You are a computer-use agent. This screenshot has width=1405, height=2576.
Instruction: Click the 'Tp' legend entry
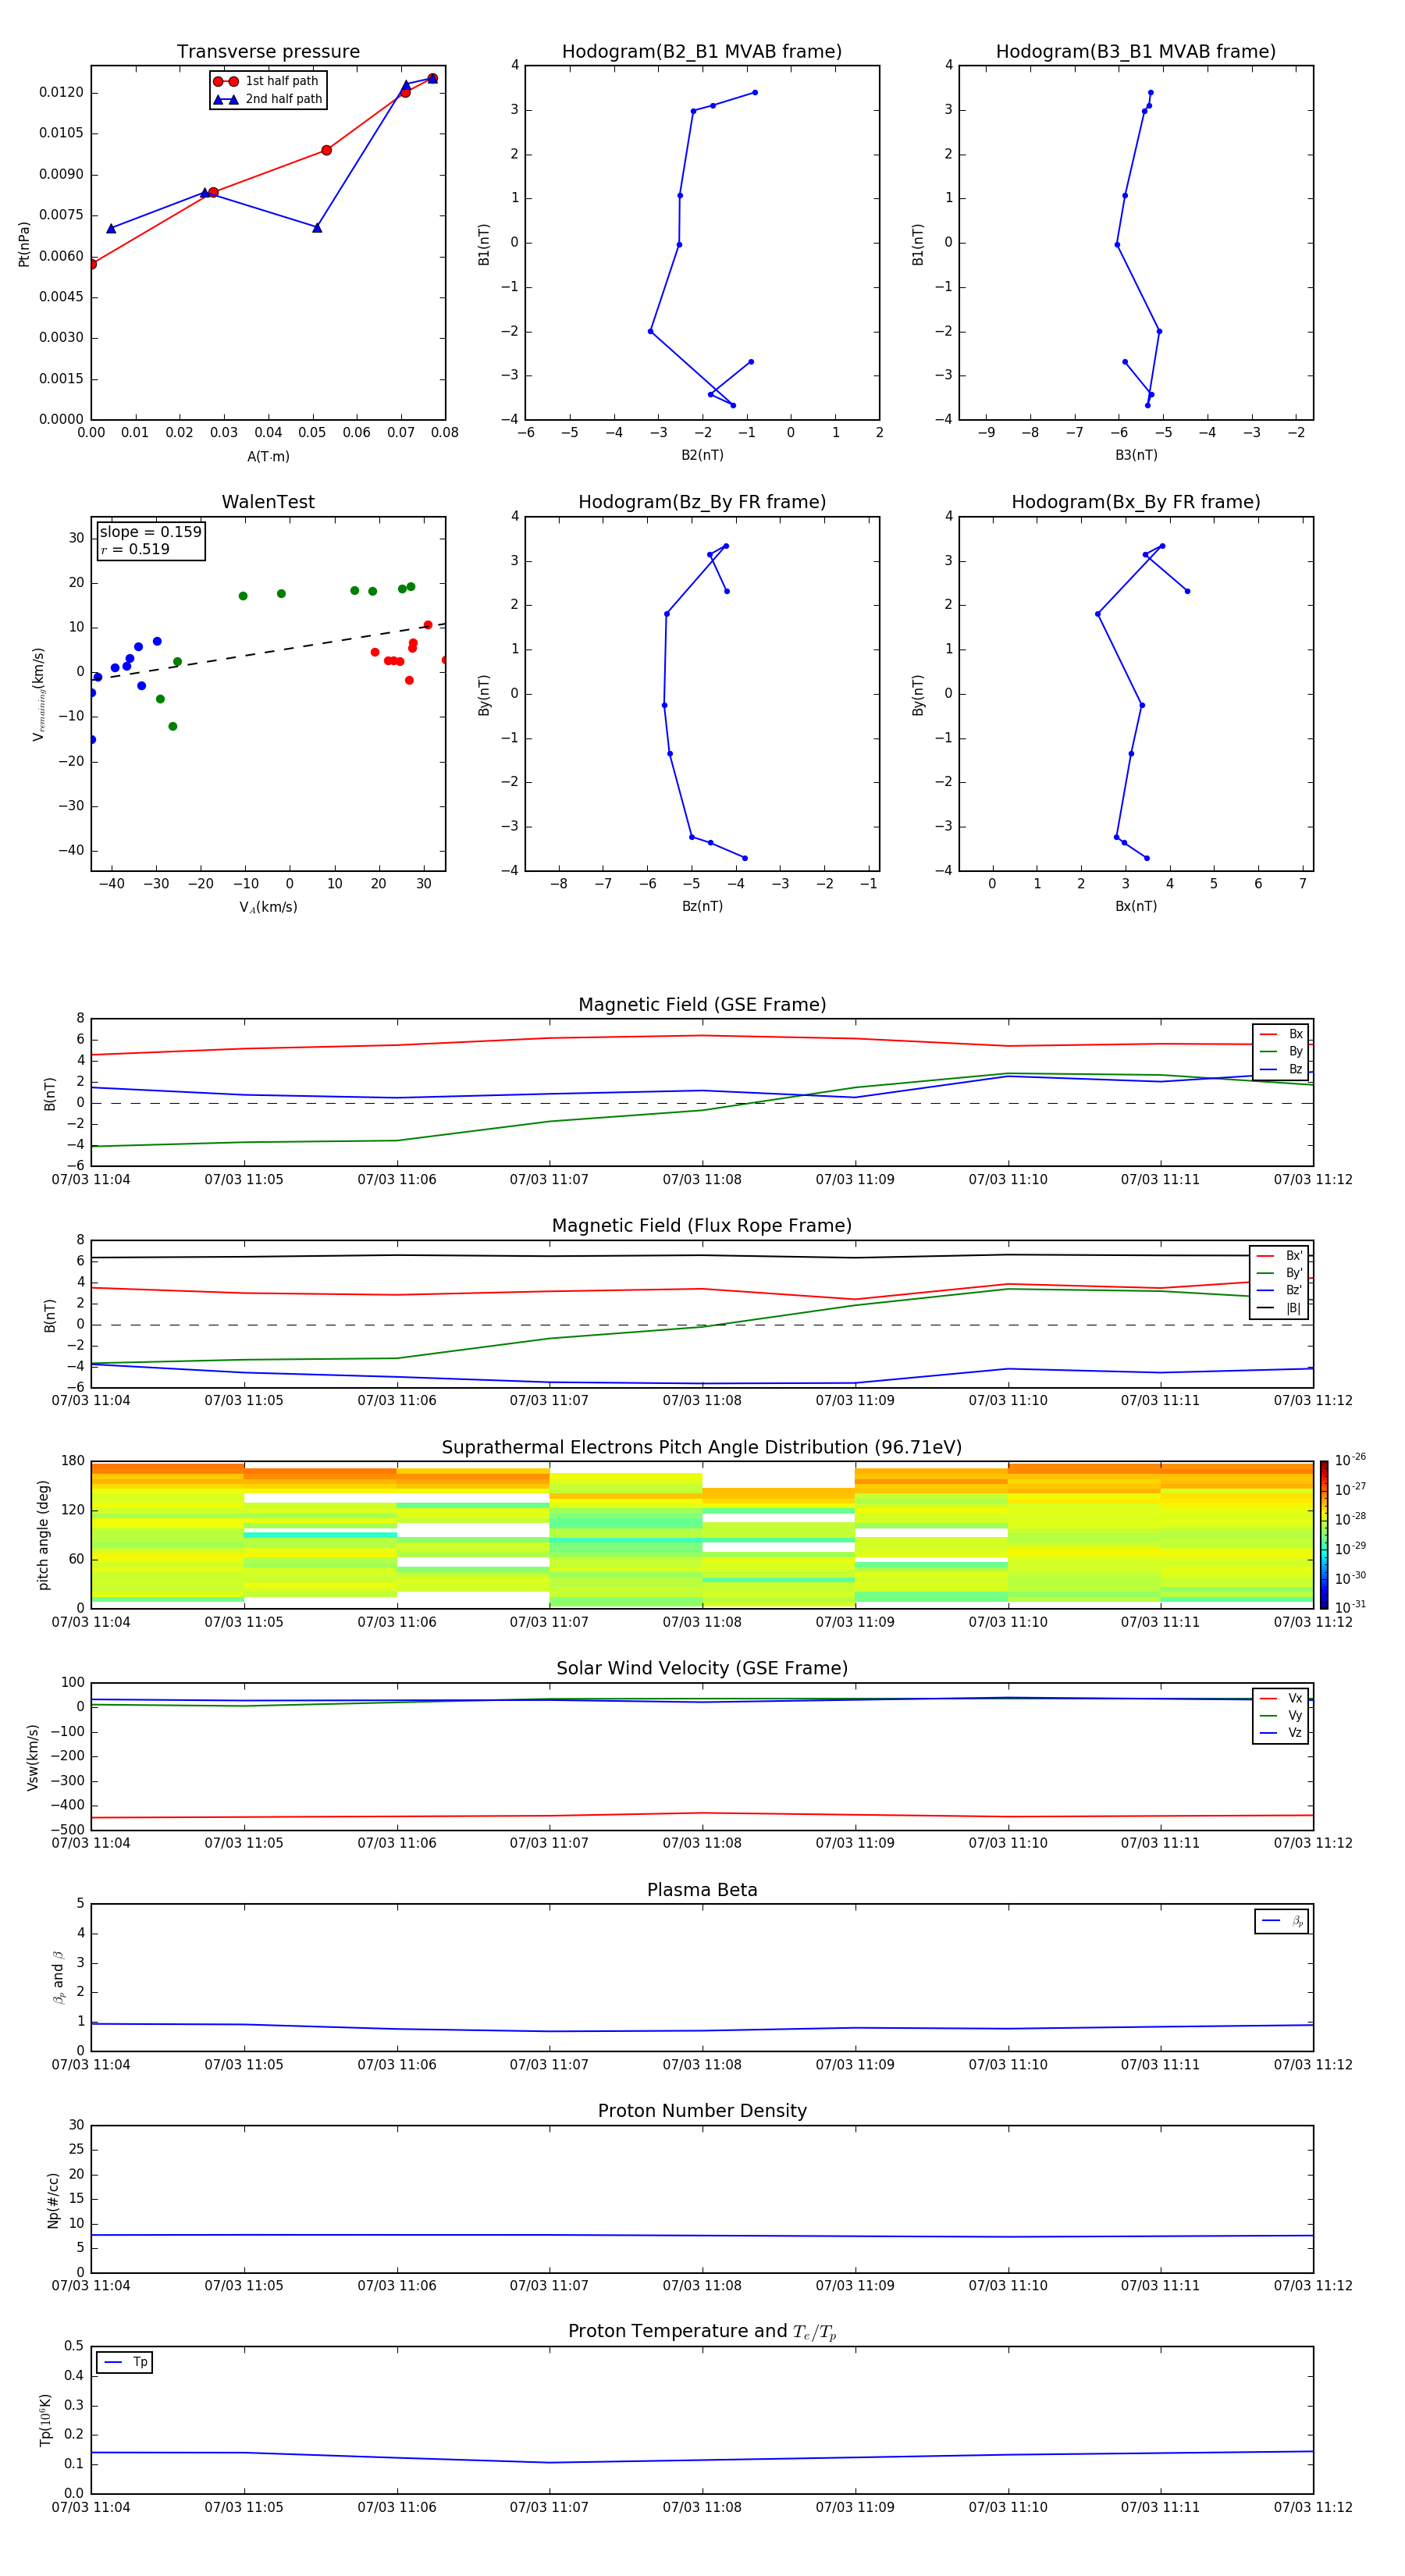(125, 2362)
